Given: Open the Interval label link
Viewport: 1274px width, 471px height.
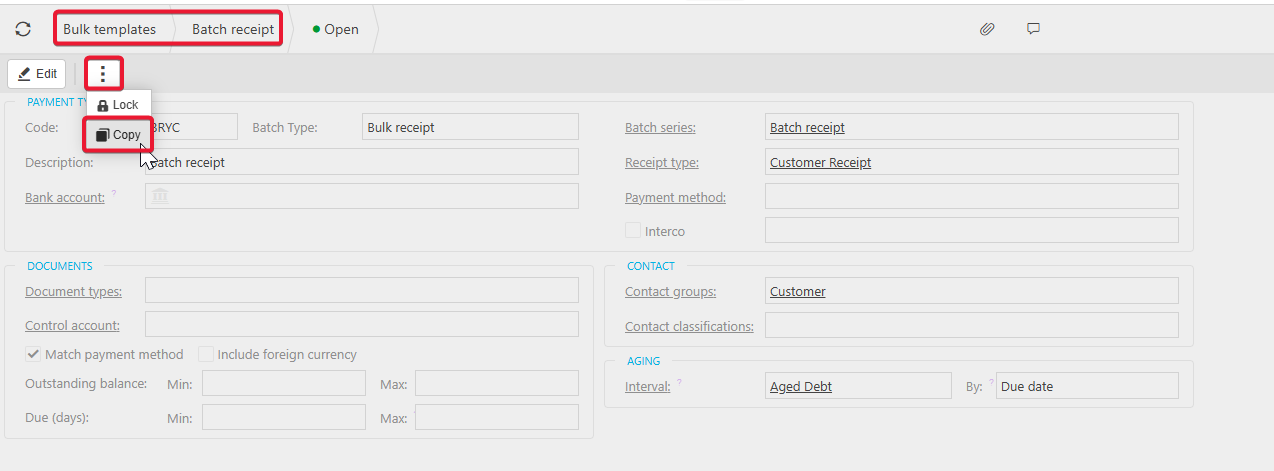Looking at the screenshot, I should (x=648, y=386).
